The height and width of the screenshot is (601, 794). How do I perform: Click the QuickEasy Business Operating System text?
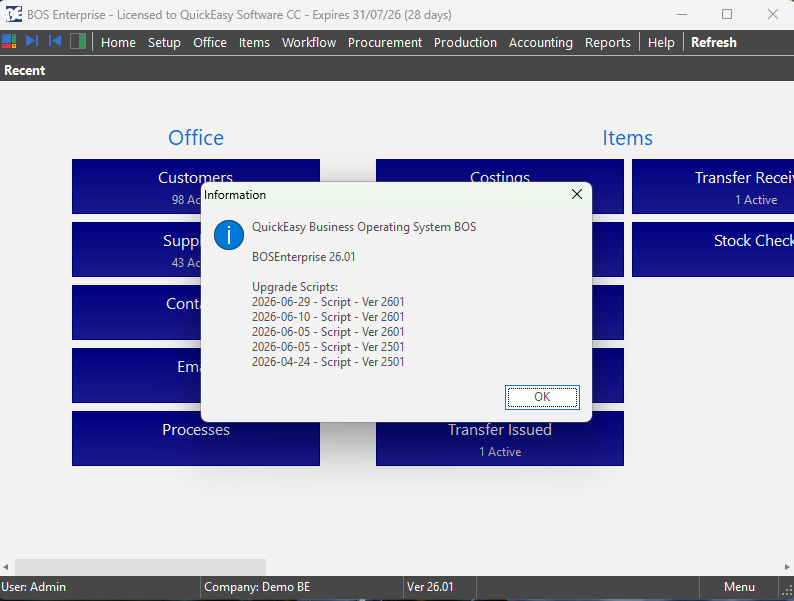click(364, 227)
